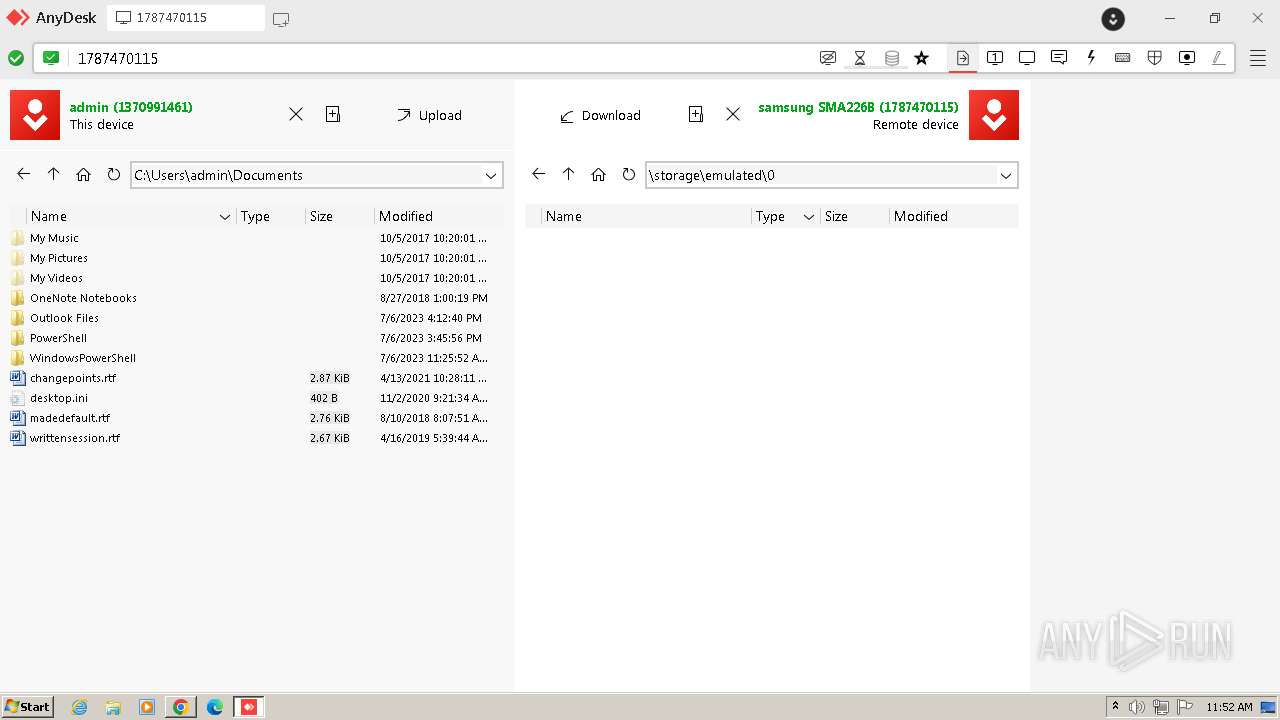1280x720 pixels.
Task: Sort local files by Size column
Action: (x=339, y=216)
